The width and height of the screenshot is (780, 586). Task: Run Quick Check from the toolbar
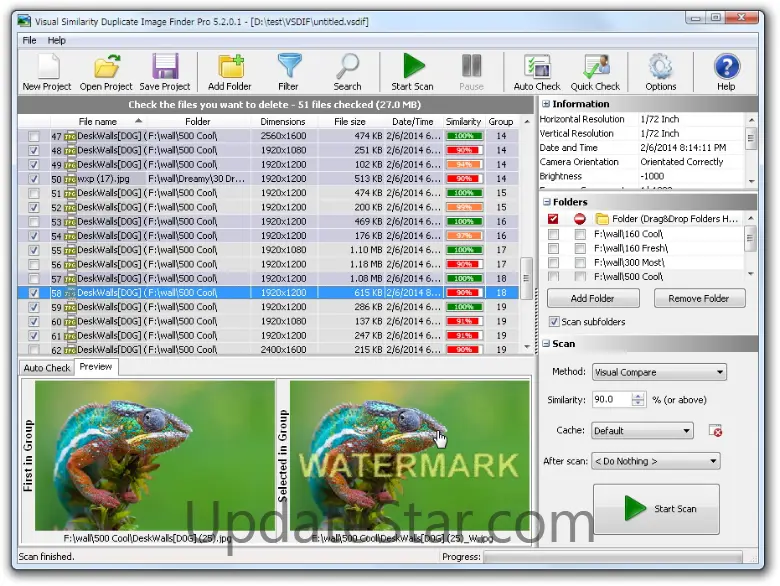[595, 72]
